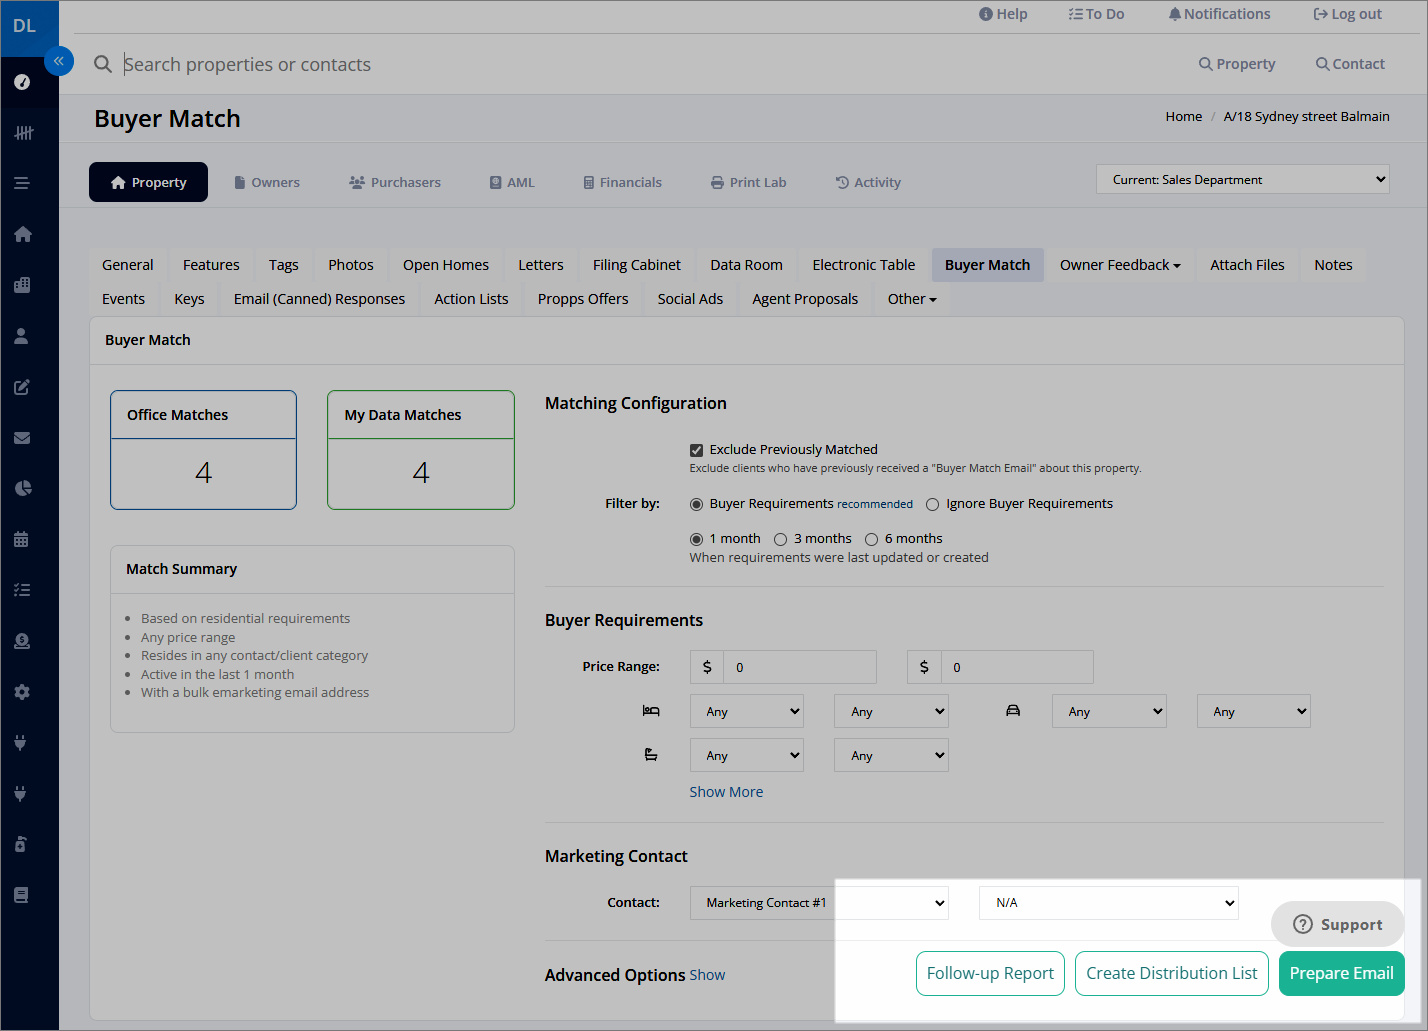This screenshot has width=1428, height=1031.
Task: Click the Prepare Email button
Action: (1342, 973)
